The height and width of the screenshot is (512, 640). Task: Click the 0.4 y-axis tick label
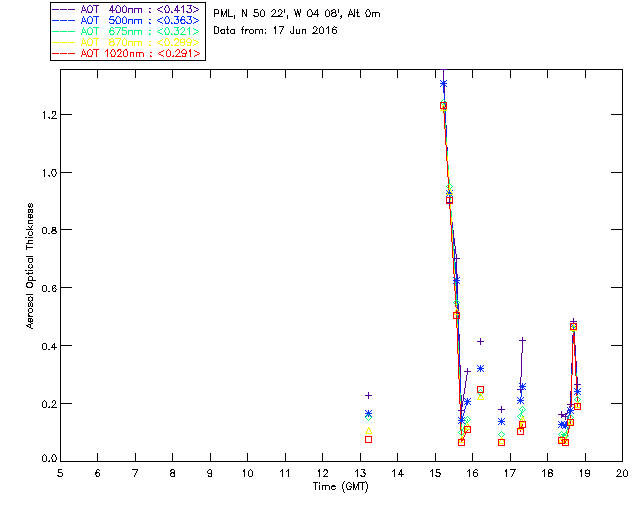pos(49,346)
